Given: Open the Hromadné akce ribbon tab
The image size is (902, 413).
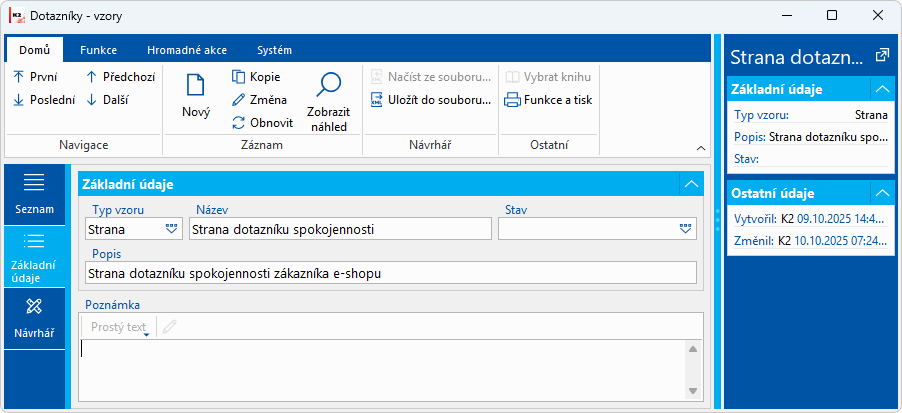Looking at the screenshot, I should [x=186, y=50].
